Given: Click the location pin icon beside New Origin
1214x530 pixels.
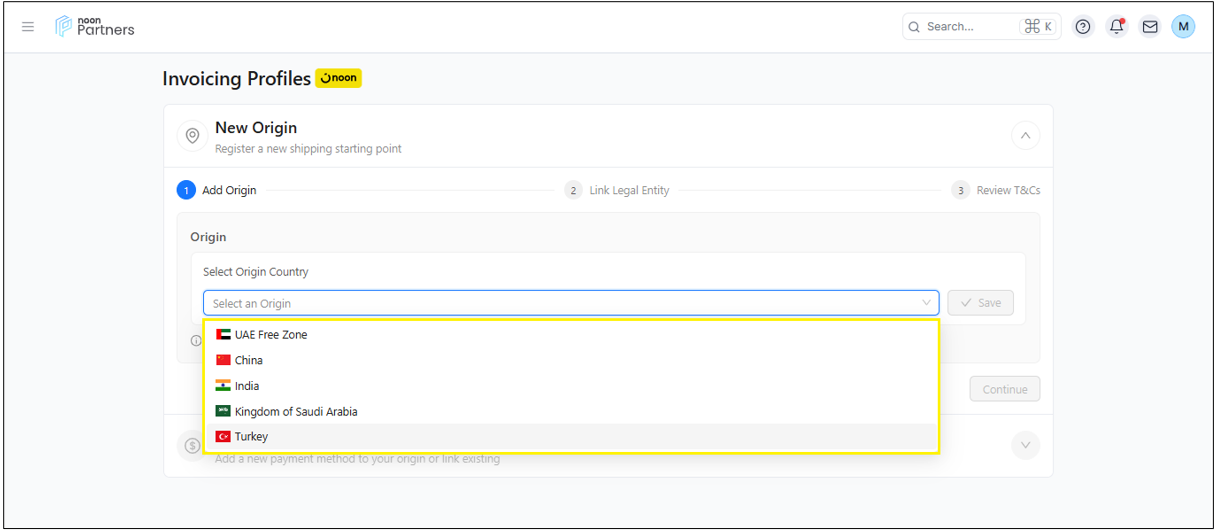Looking at the screenshot, I should click(x=193, y=136).
